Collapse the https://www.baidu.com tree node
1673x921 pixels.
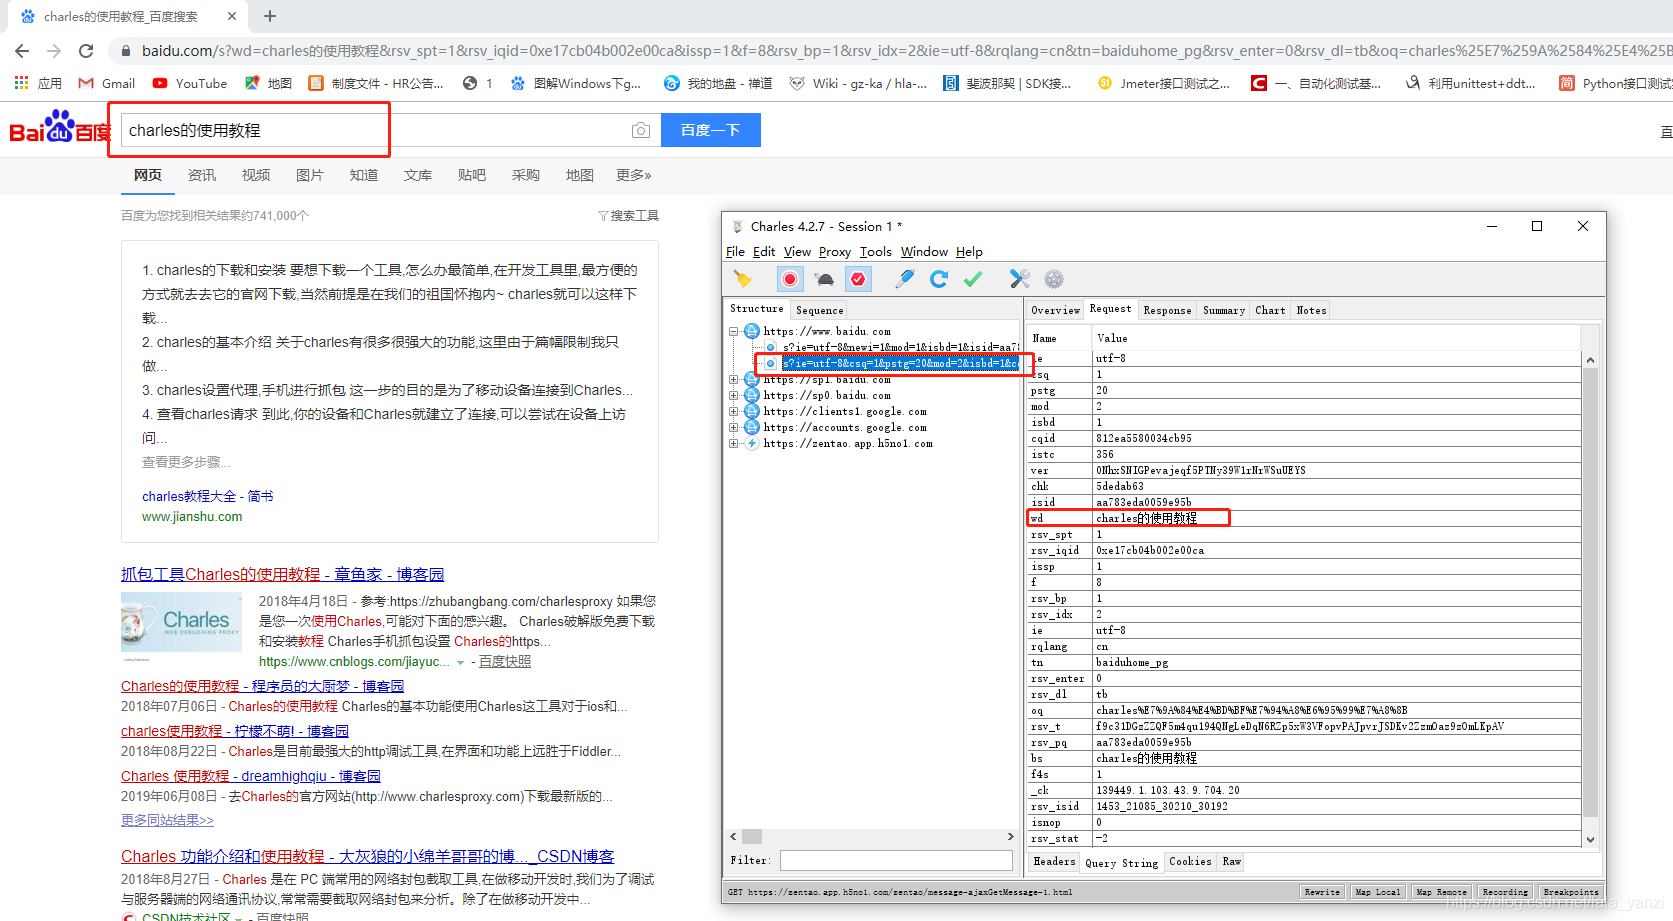[733, 331]
